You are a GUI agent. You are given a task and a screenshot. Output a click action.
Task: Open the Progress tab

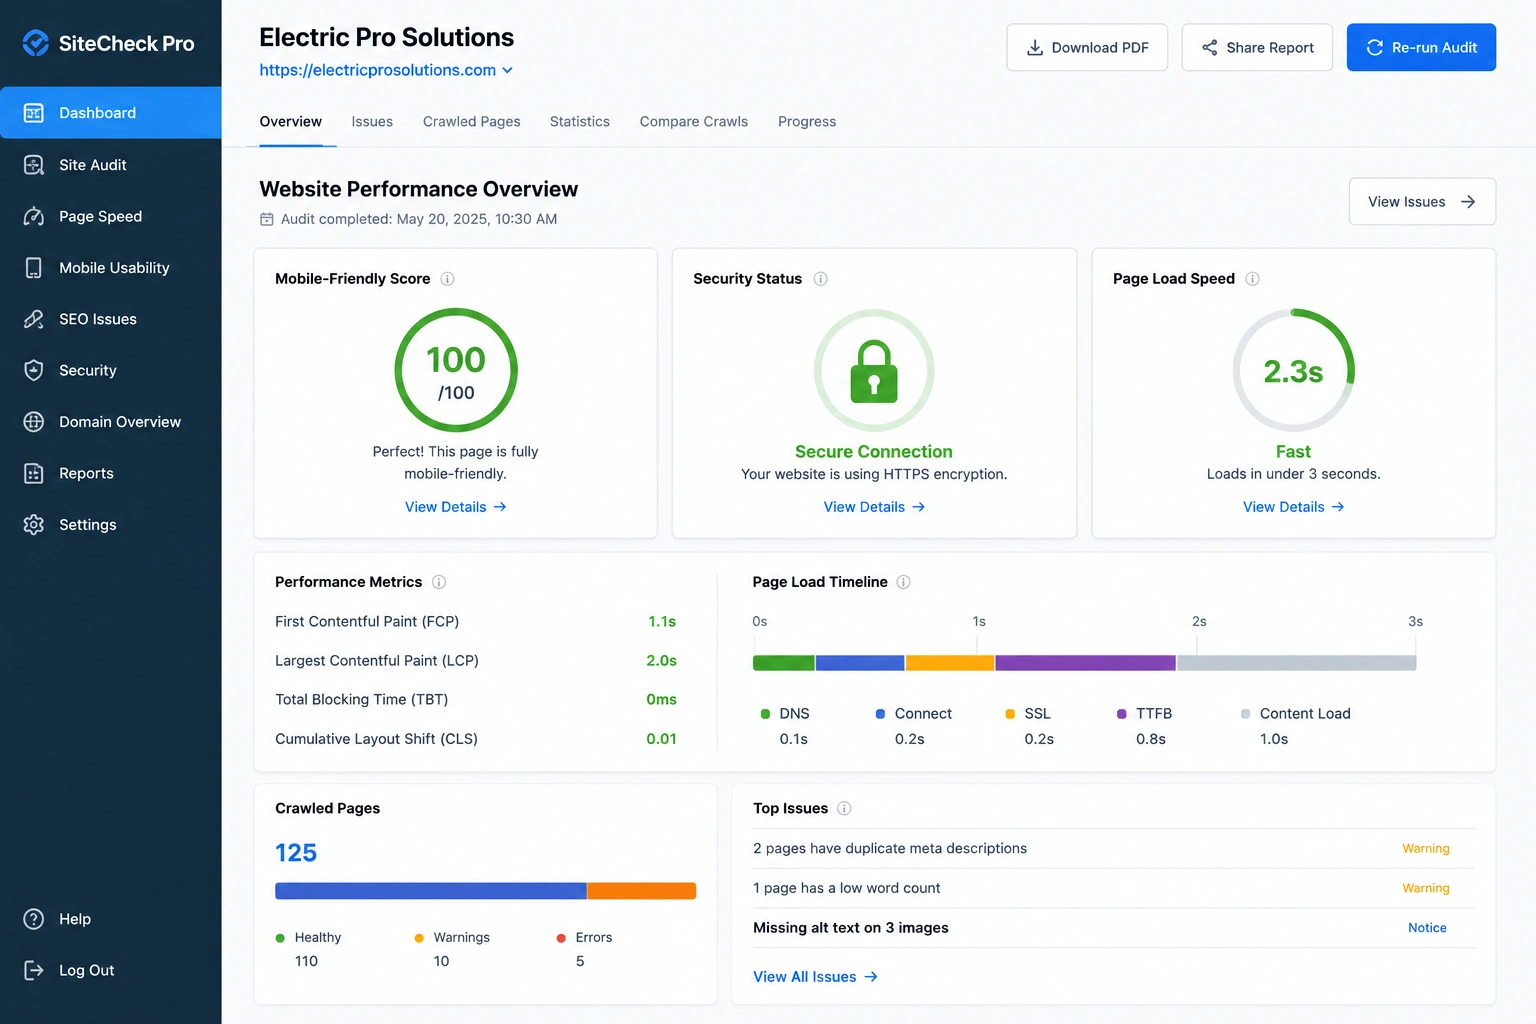point(807,122)
